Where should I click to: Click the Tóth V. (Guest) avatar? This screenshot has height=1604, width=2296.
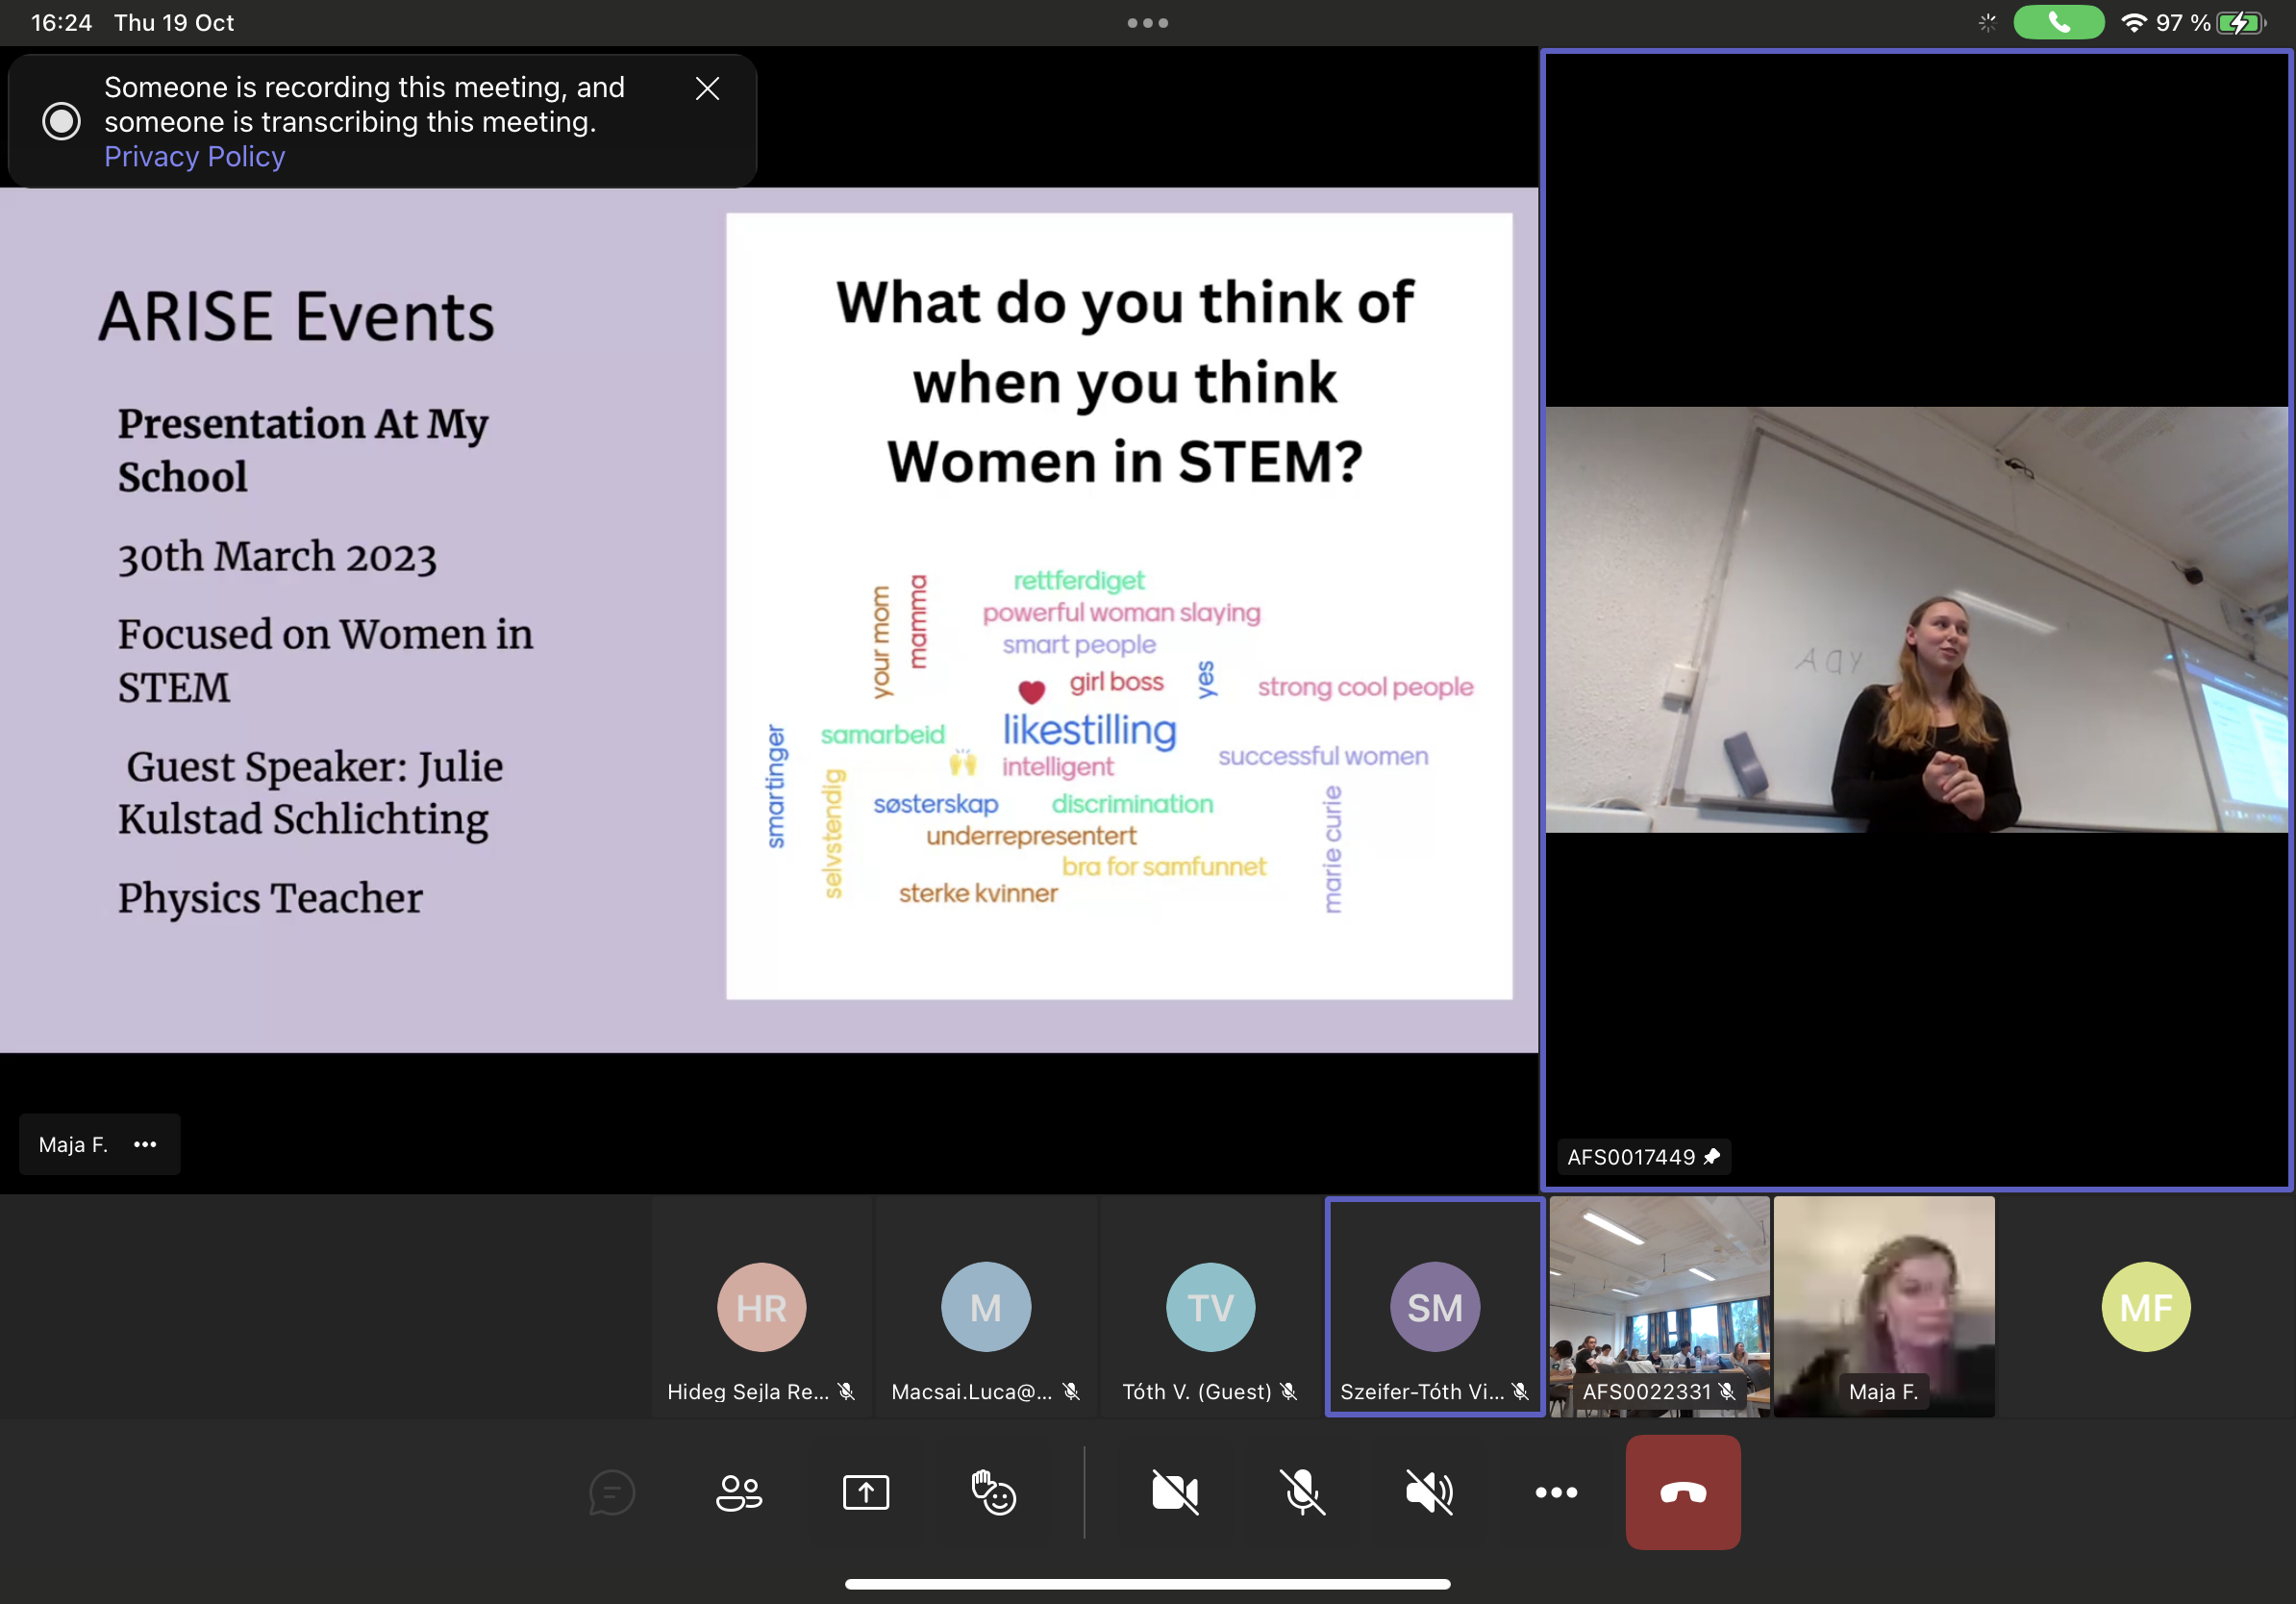1210,1307
